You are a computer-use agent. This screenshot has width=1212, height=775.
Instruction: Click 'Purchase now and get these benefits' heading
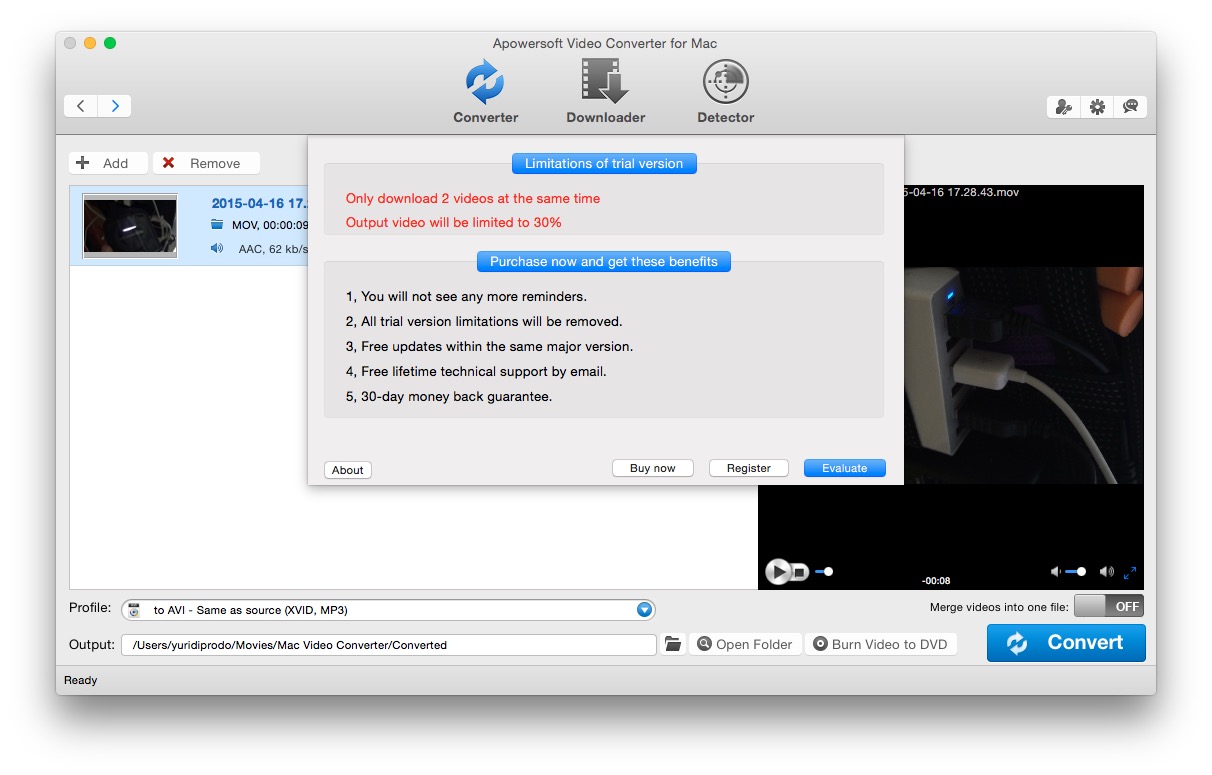coord(604,261)
